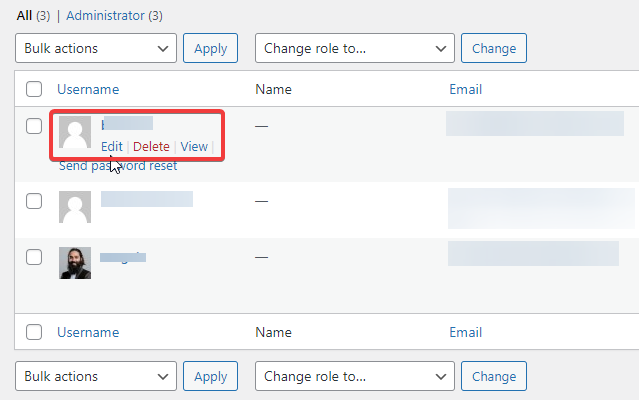Show All users filter
The image size is (639, 400).
24,16
